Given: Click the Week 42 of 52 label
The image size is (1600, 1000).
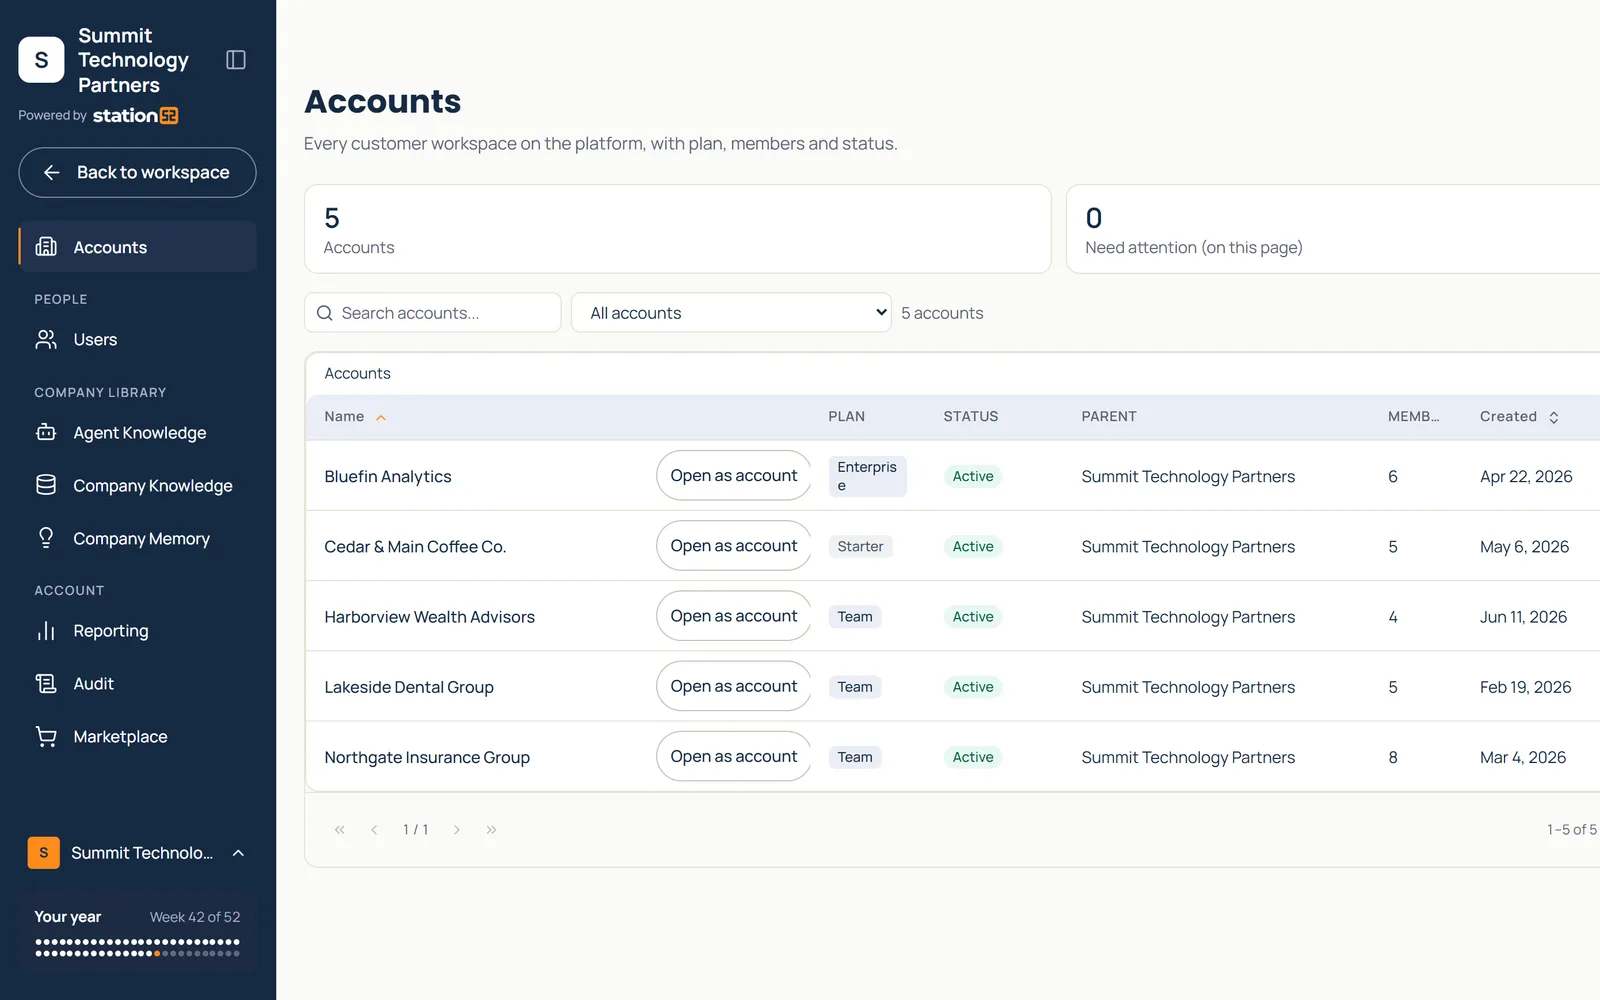Looking at the screenshot, I should pyautogui.click(x=195, y=917).
